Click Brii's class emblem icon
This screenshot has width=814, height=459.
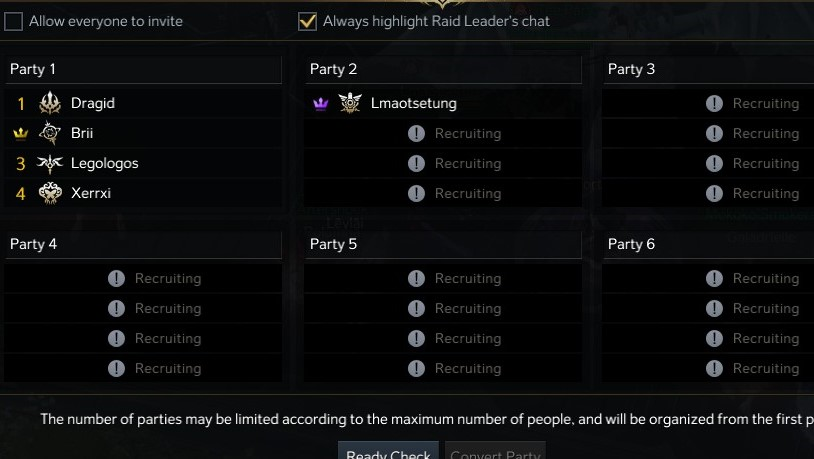[x=50, y=133]
